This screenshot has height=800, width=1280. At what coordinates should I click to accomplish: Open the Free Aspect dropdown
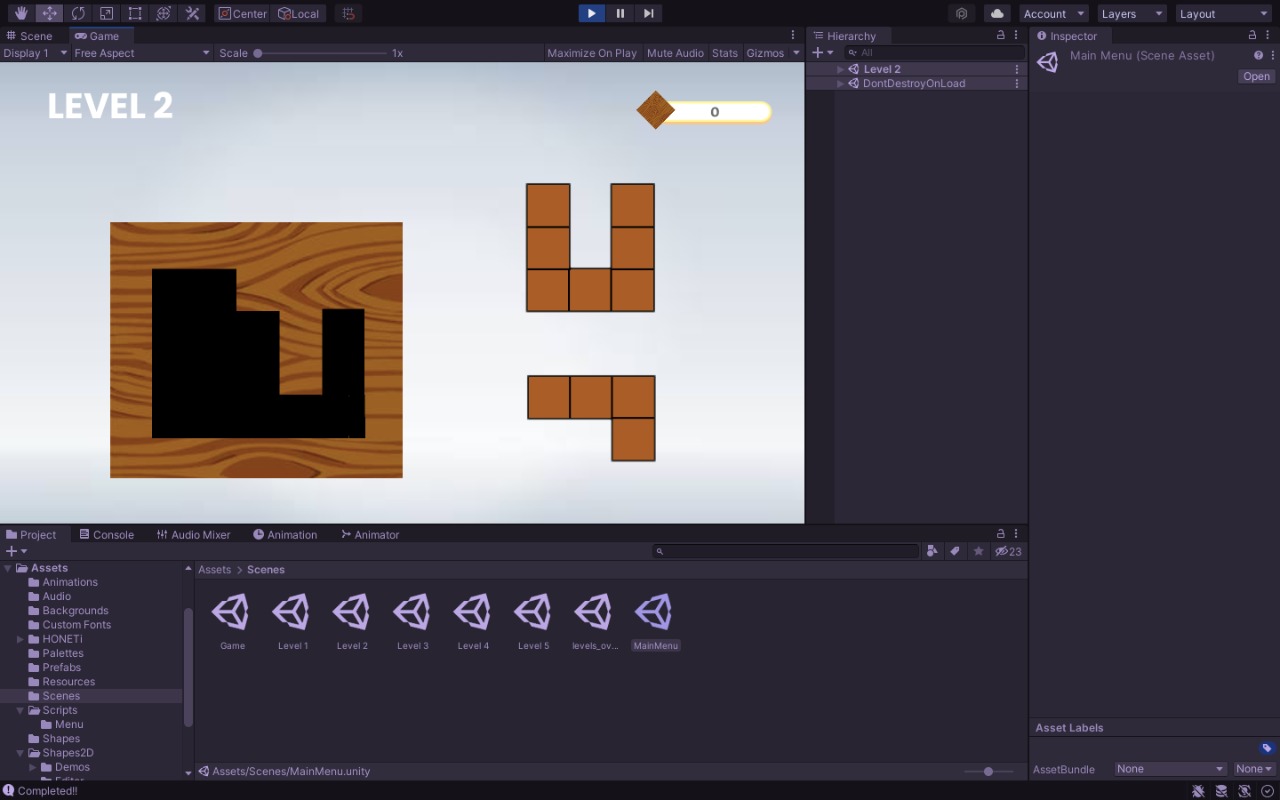(142, 53)
